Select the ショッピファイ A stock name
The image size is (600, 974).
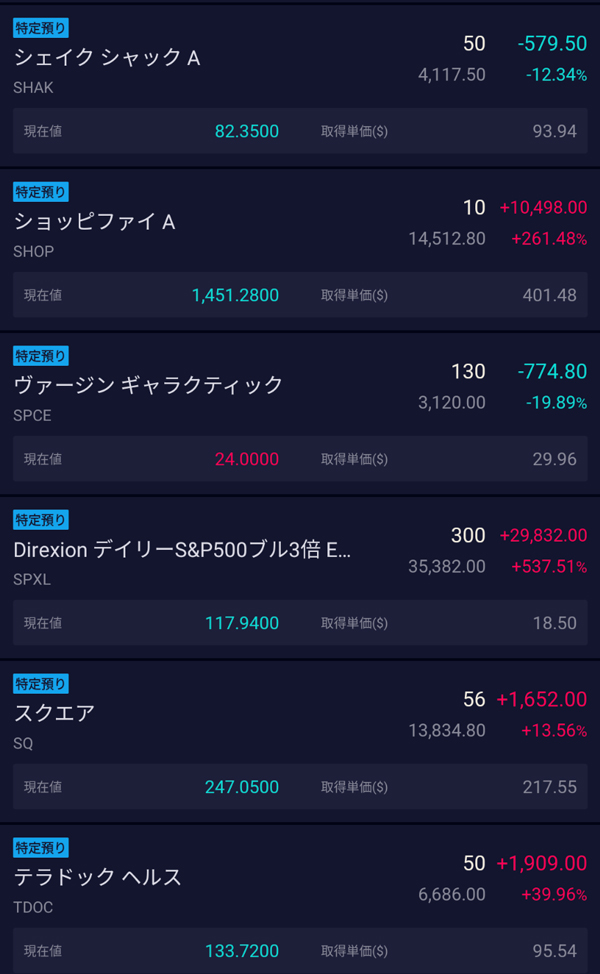point(94,221)
